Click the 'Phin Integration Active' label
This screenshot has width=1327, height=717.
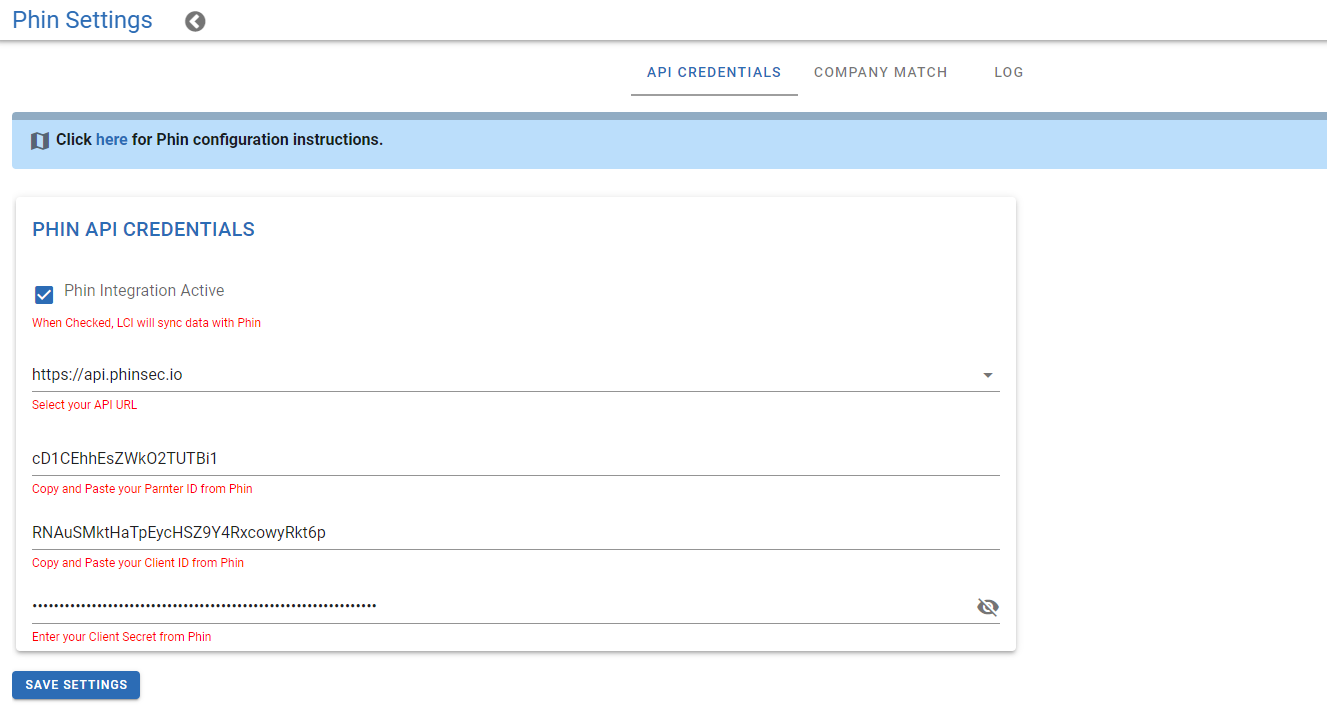coord(144,291)
